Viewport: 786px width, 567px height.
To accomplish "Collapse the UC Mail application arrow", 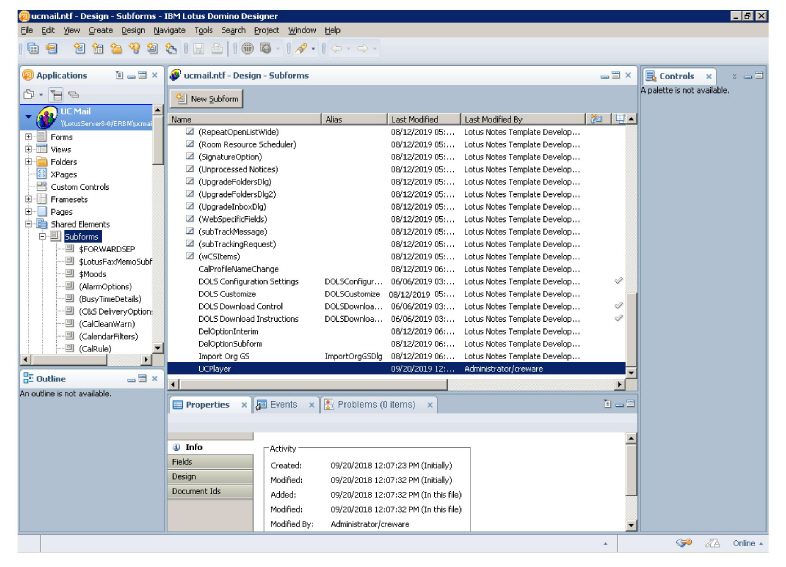I will point(29,116).
